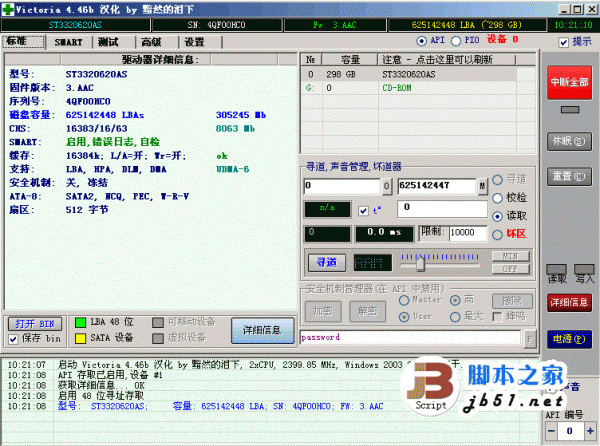Click the blue 电源(P) button

pos(569,339)
